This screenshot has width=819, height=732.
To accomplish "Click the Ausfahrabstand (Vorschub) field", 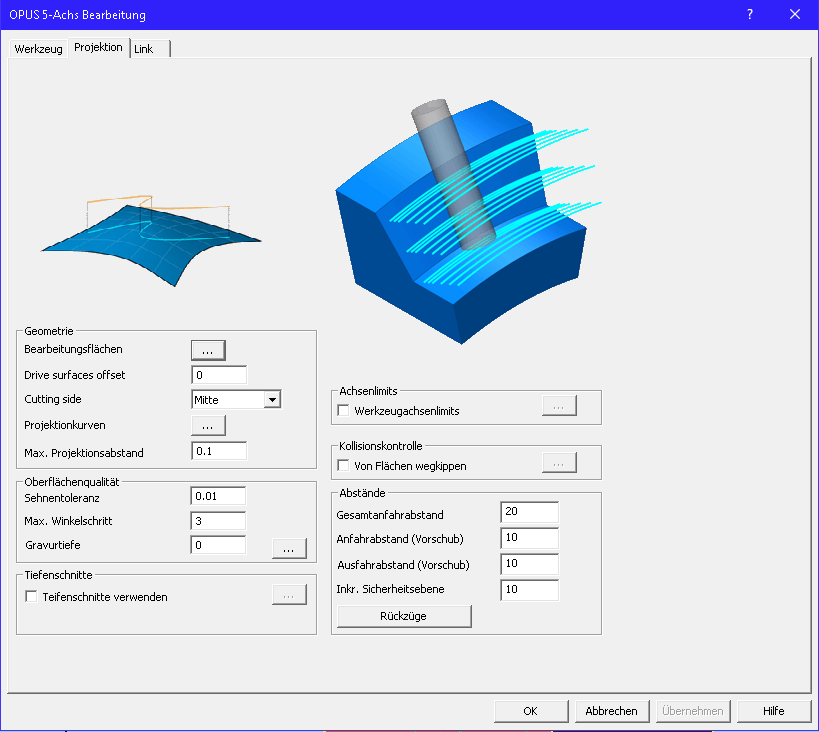I will (529, 564).
